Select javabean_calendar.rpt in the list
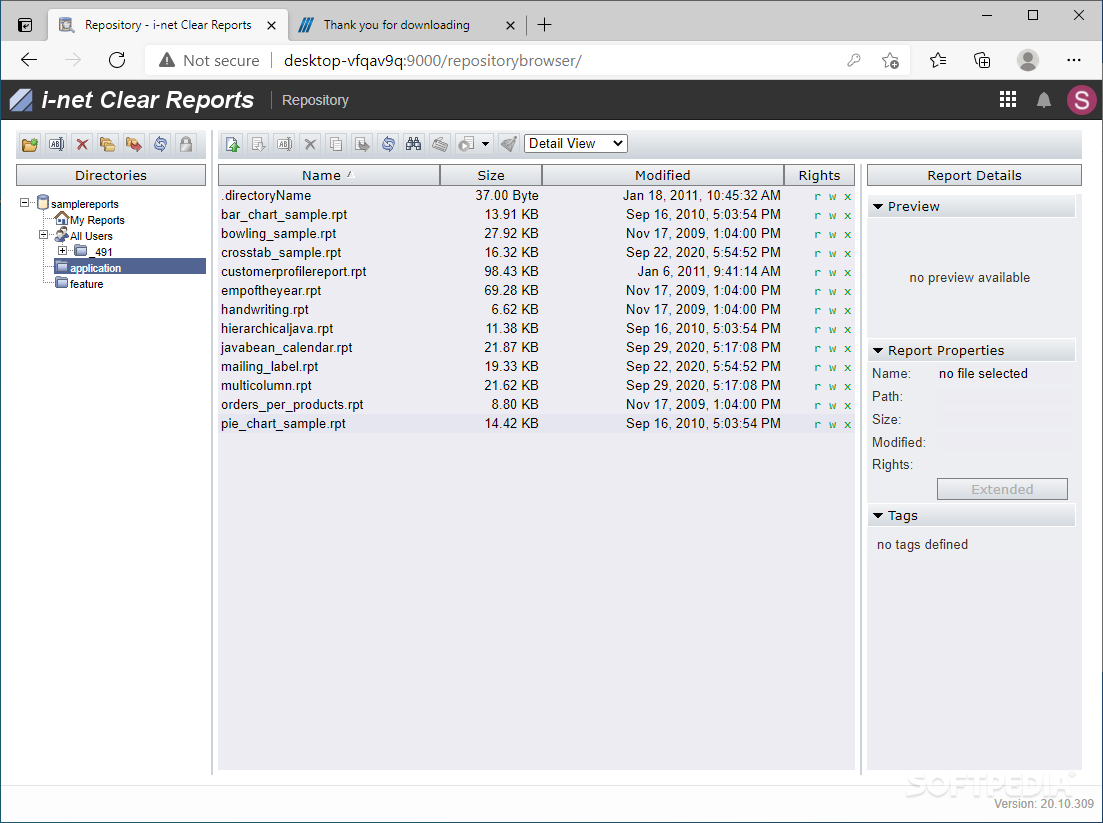The image size is (1103, 823). 536,347
